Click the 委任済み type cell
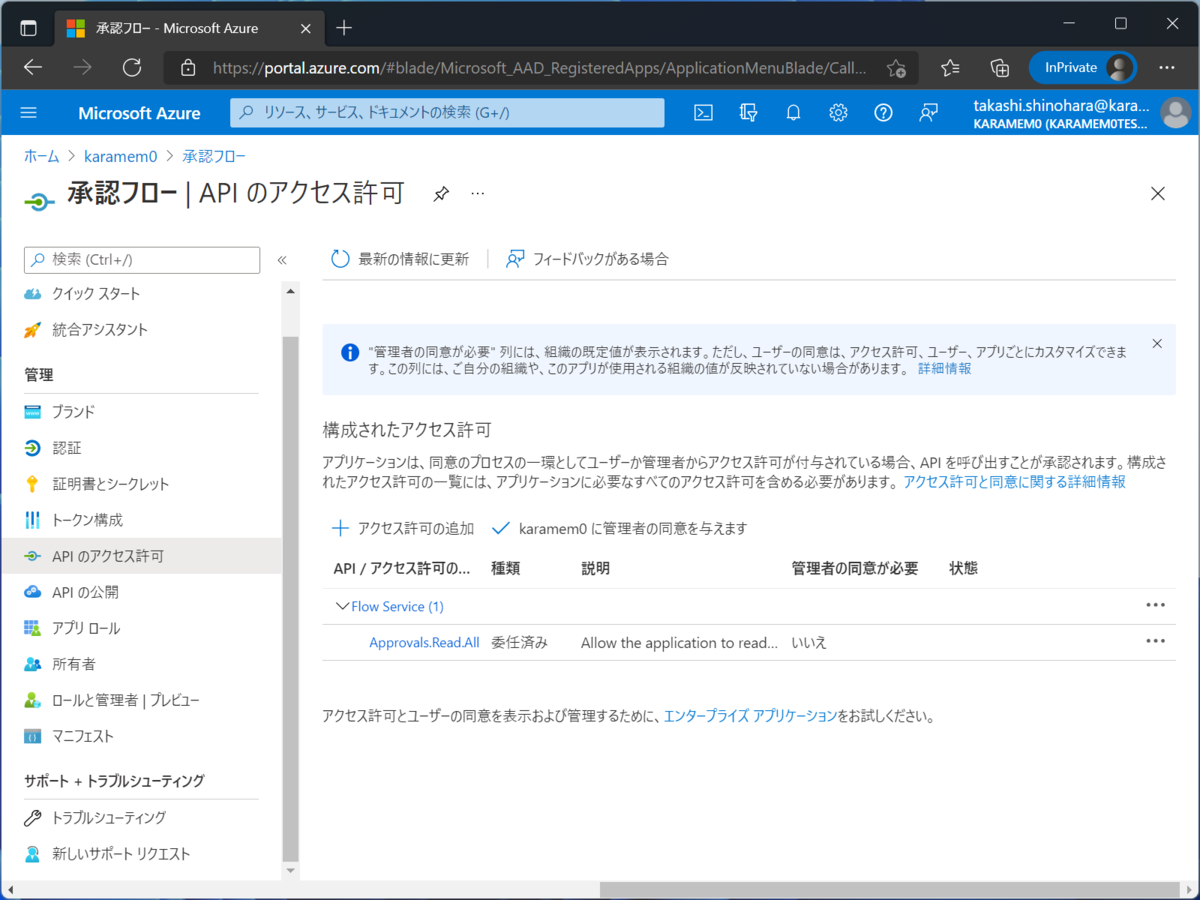Screen dimensions: 1200x900 coord(519,643)
